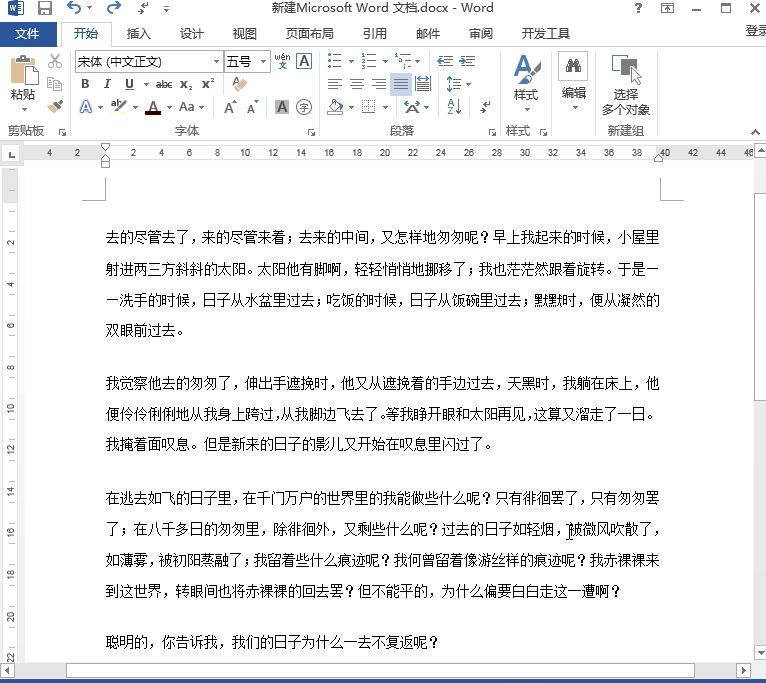
Task: Open ribbon display options icon
Action: [667, 8]
